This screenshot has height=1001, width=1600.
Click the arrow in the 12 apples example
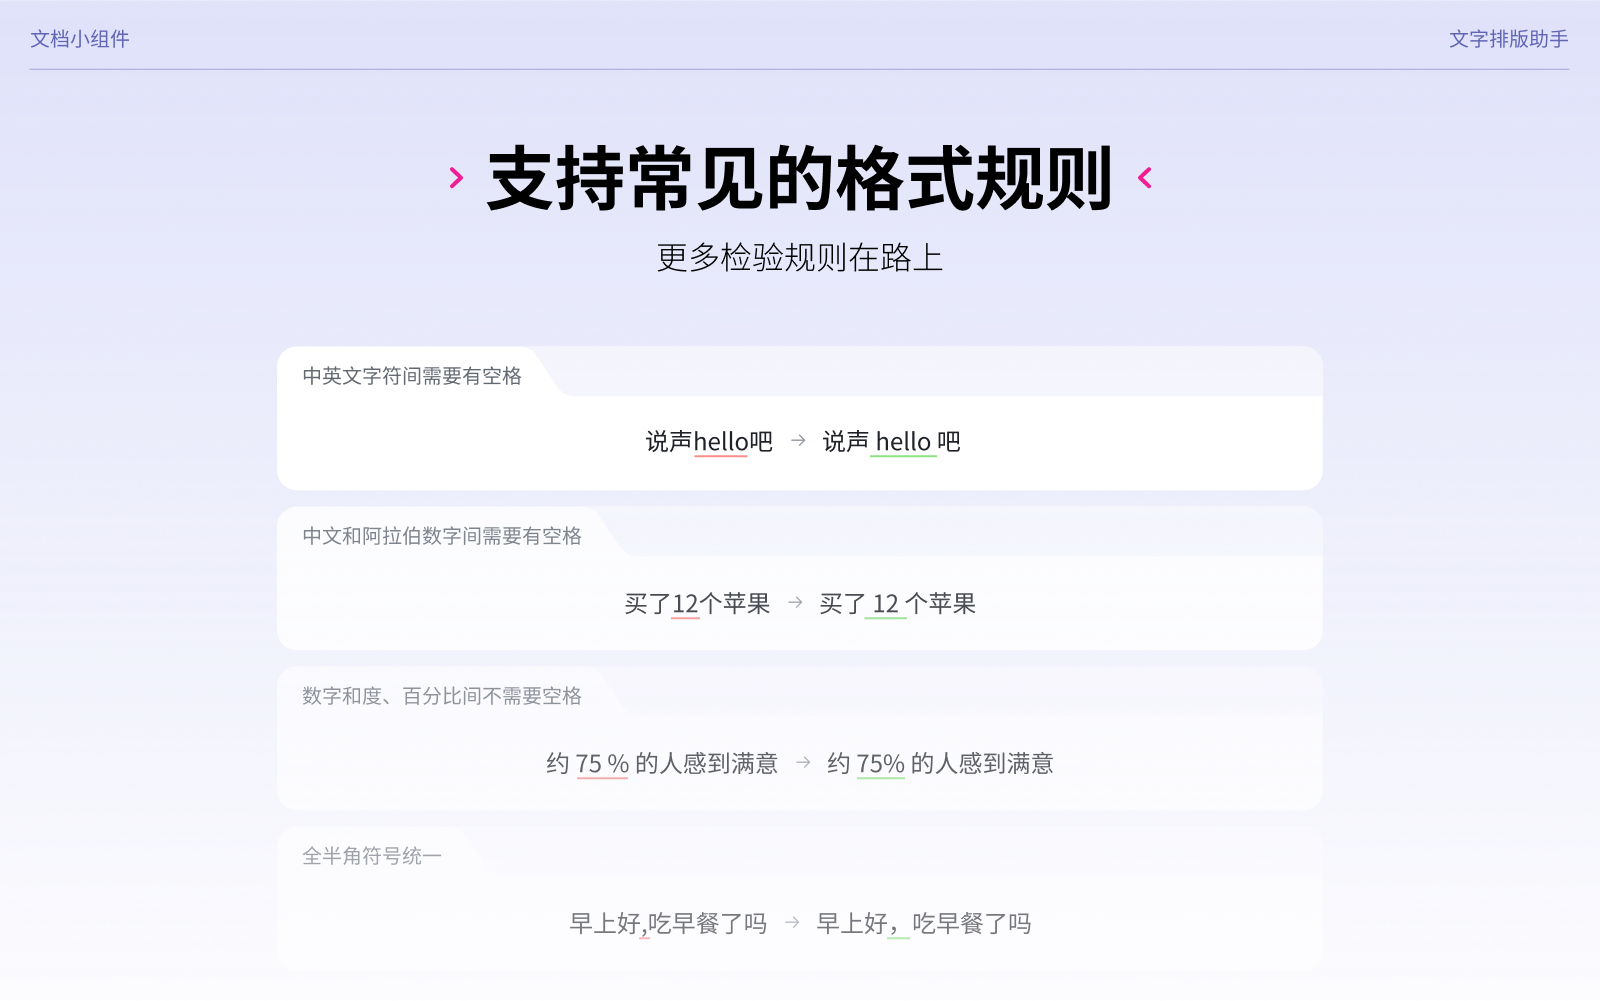[x=795, y=602]
